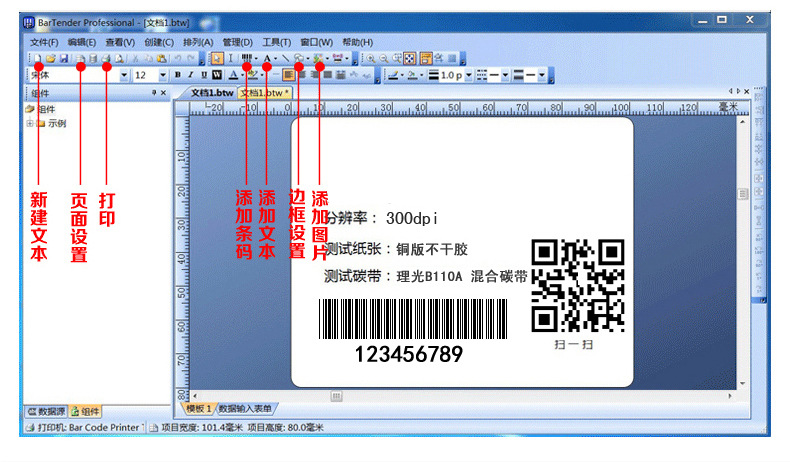The image size is (790, 462).
Task: Select the line drawing tool
Action: (285, 58)
